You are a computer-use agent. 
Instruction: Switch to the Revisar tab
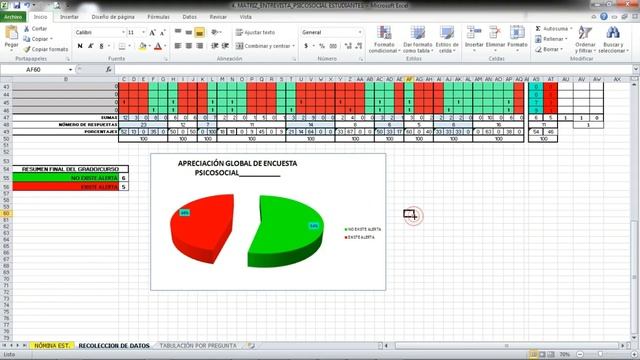pyautogui.click(x=218, y=17)
